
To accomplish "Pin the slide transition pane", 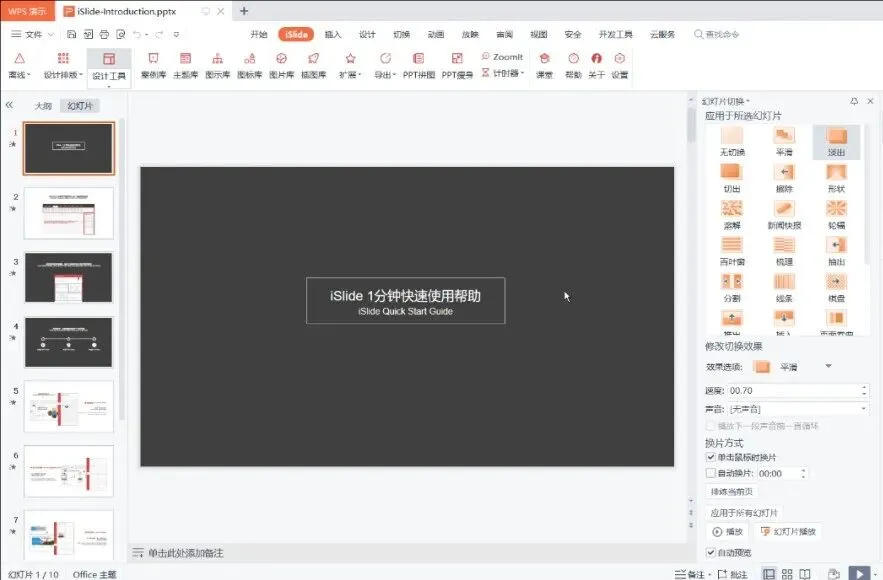I will (854, 101).
